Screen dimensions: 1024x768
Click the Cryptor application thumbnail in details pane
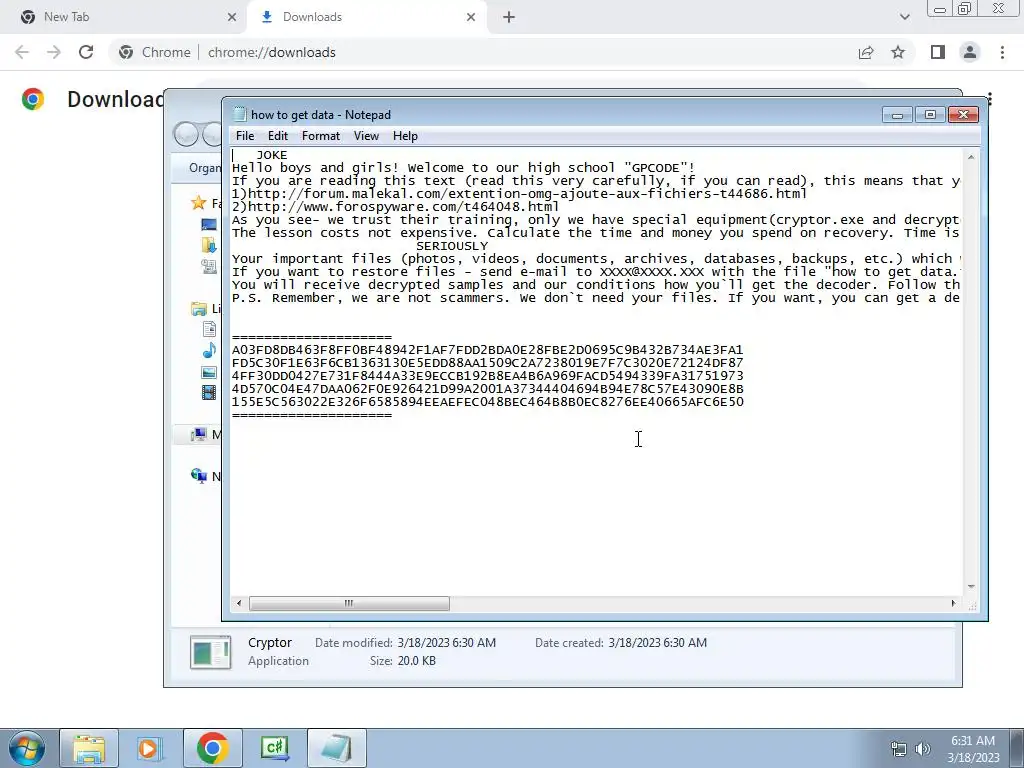(x=210, y=652)
